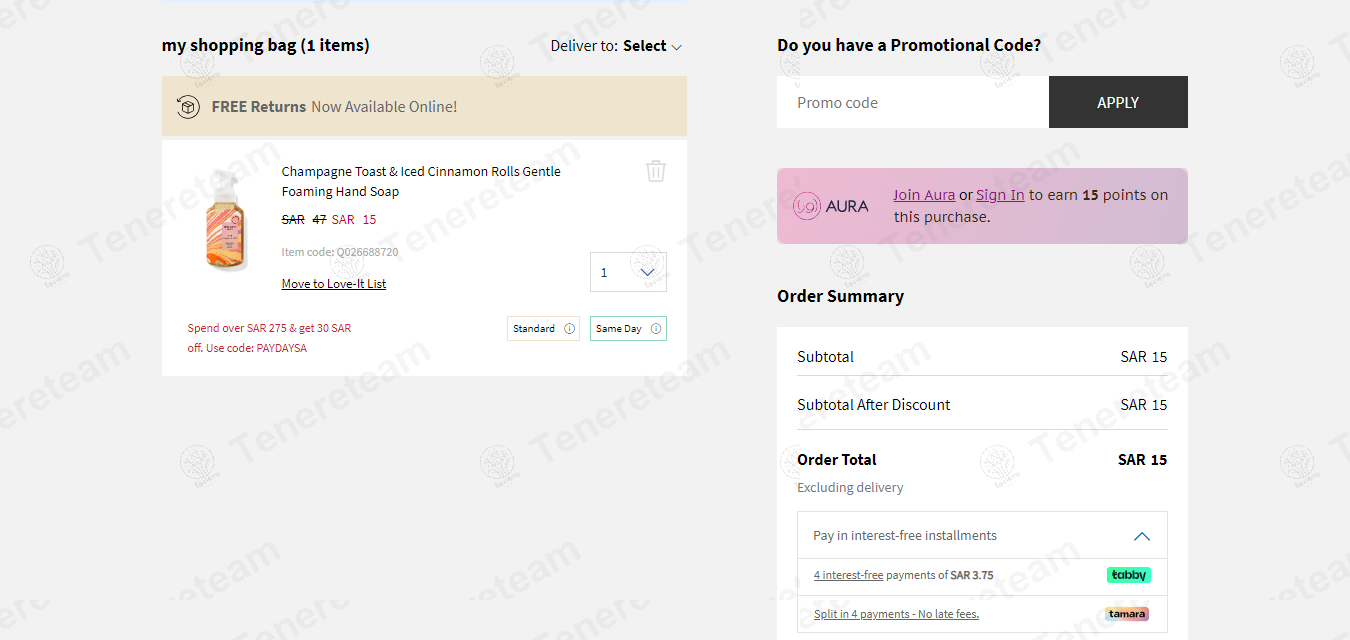Click the tabby payment logo
The height and width of the screenshot is (640, 1350).
(1128, 575)
